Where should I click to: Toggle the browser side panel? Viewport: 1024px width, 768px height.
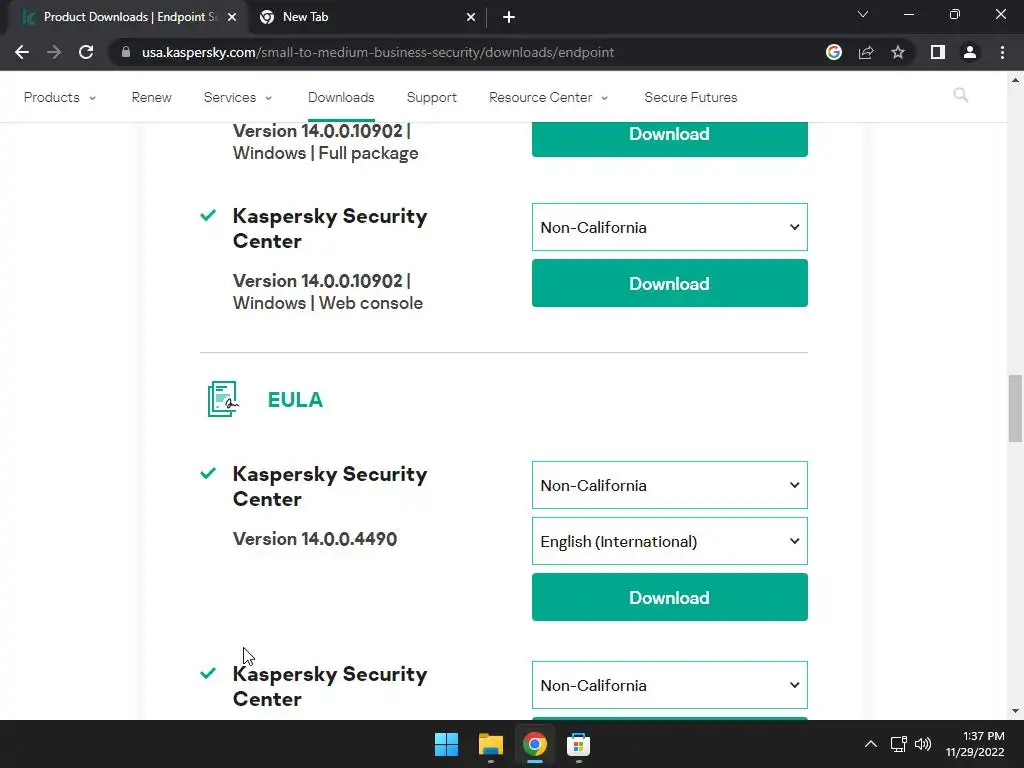coord(938,52)
